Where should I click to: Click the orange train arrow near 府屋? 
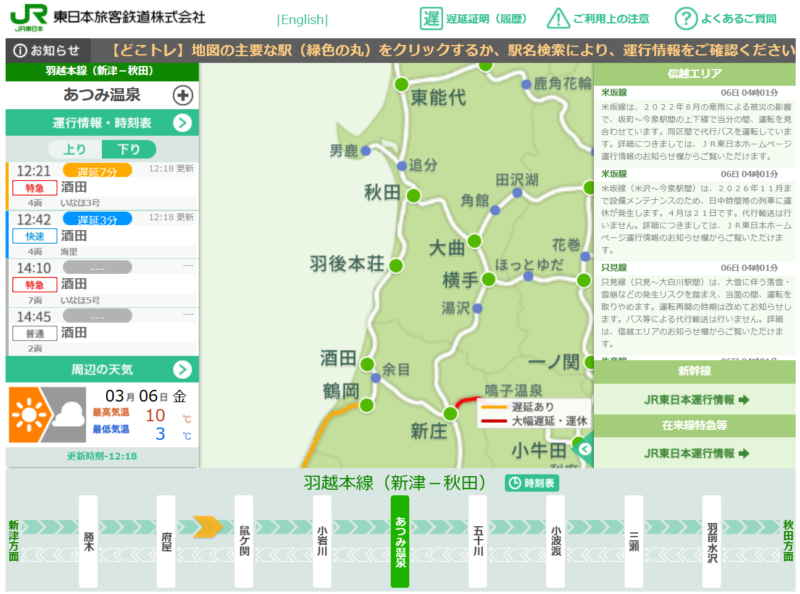[x=207, y=524]
